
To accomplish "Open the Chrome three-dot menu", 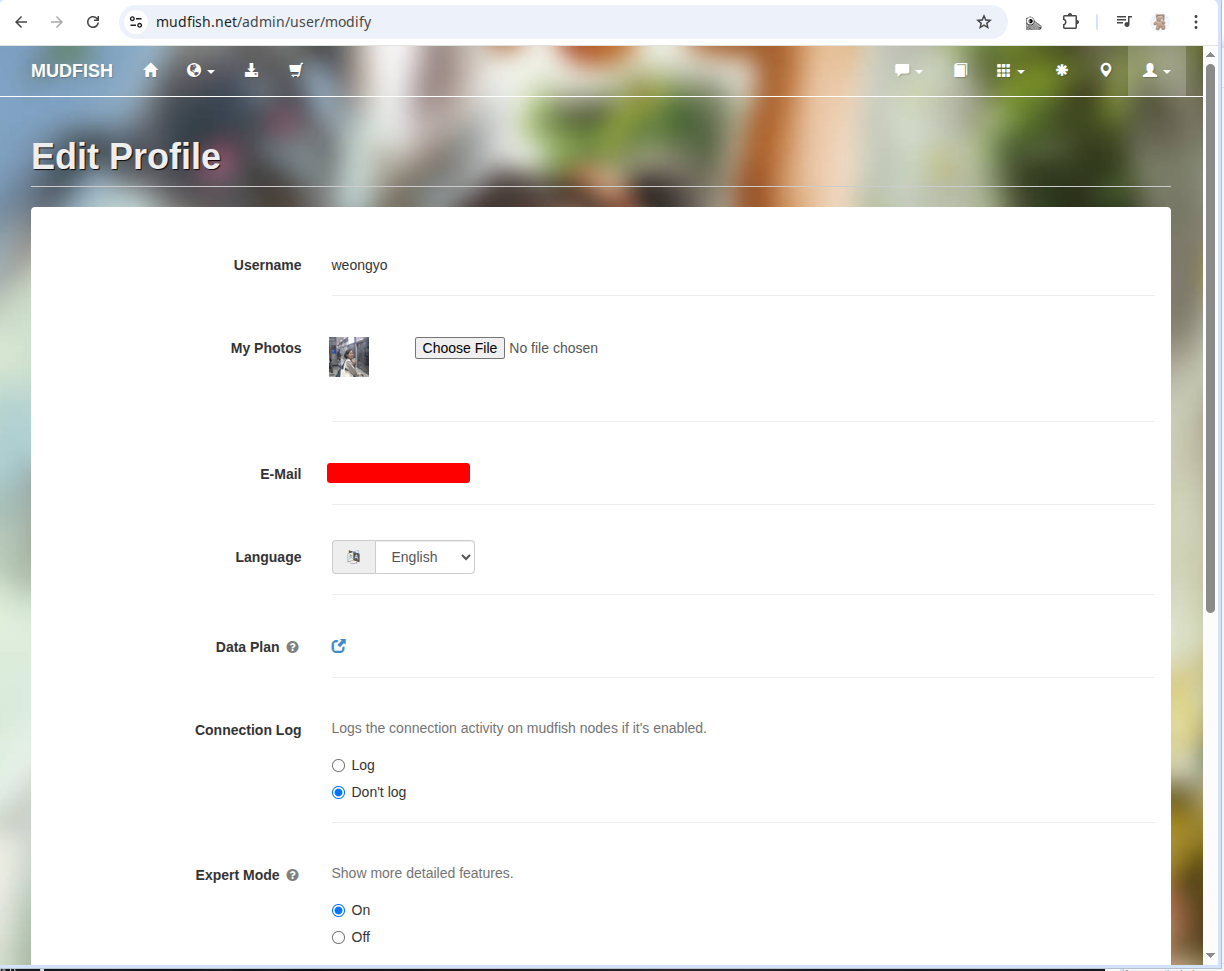I will coord(1196,22).
